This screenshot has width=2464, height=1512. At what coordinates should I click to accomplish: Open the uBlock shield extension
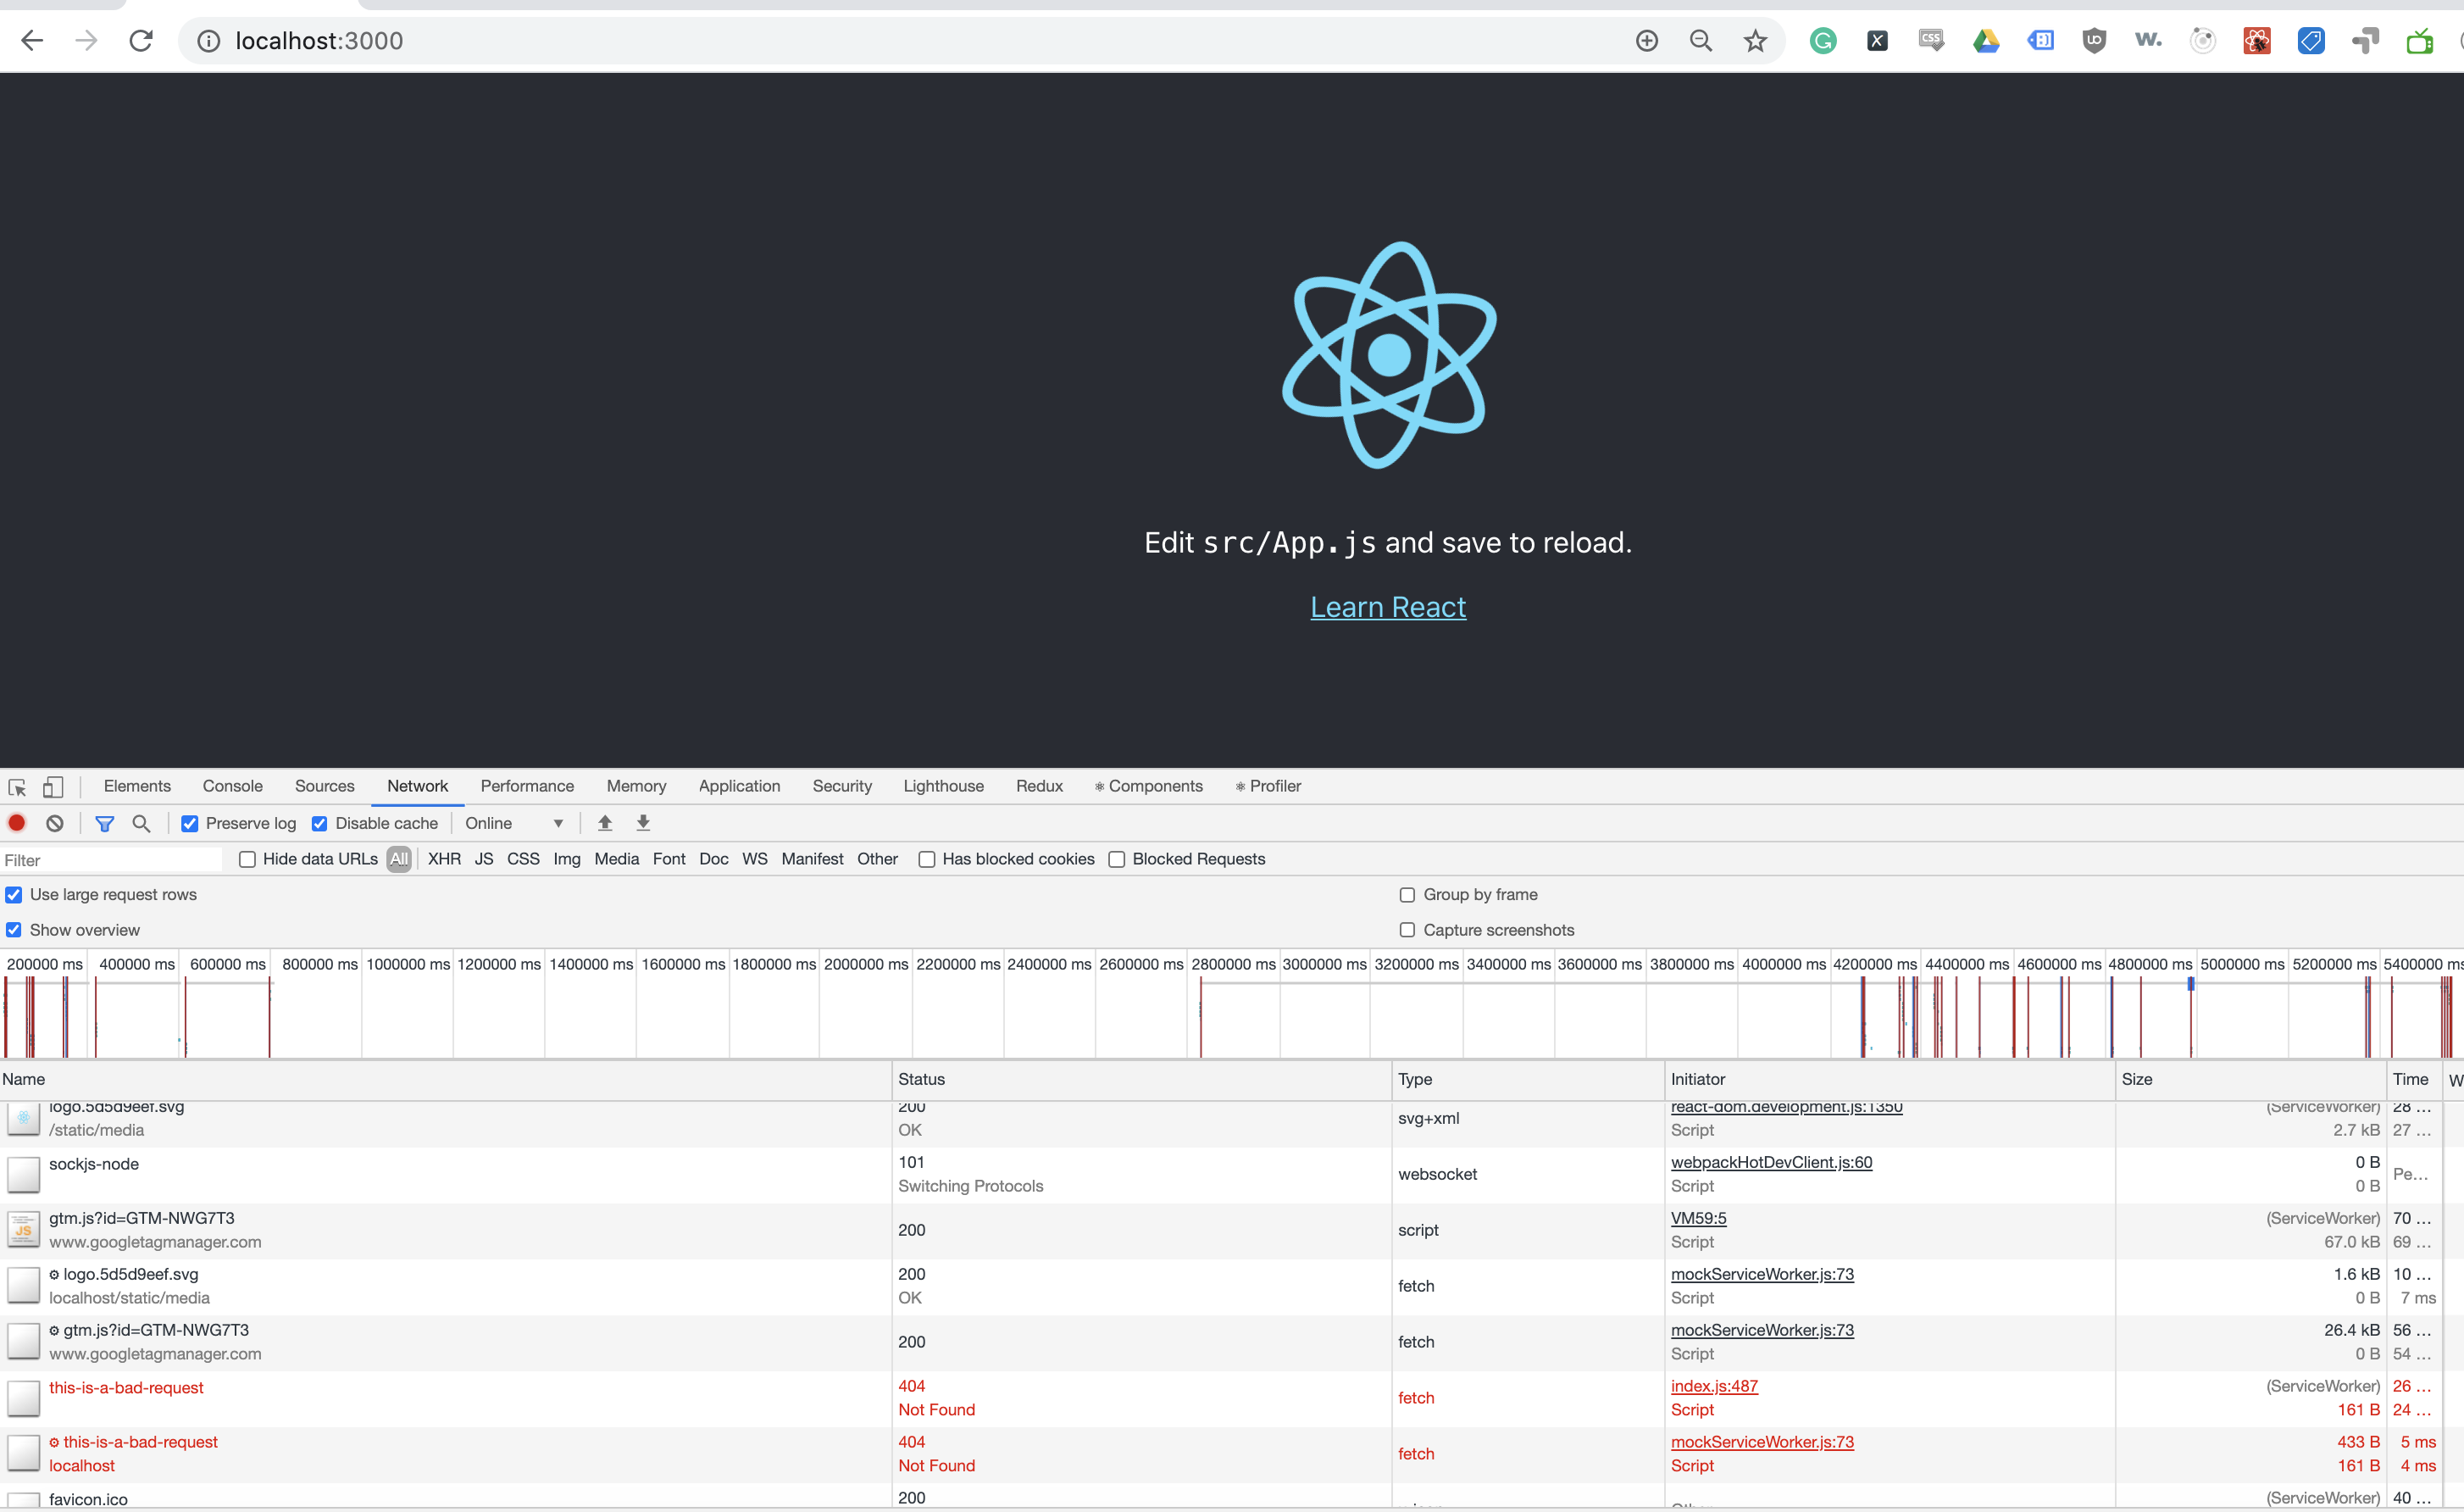click(x=2094, y=41)
